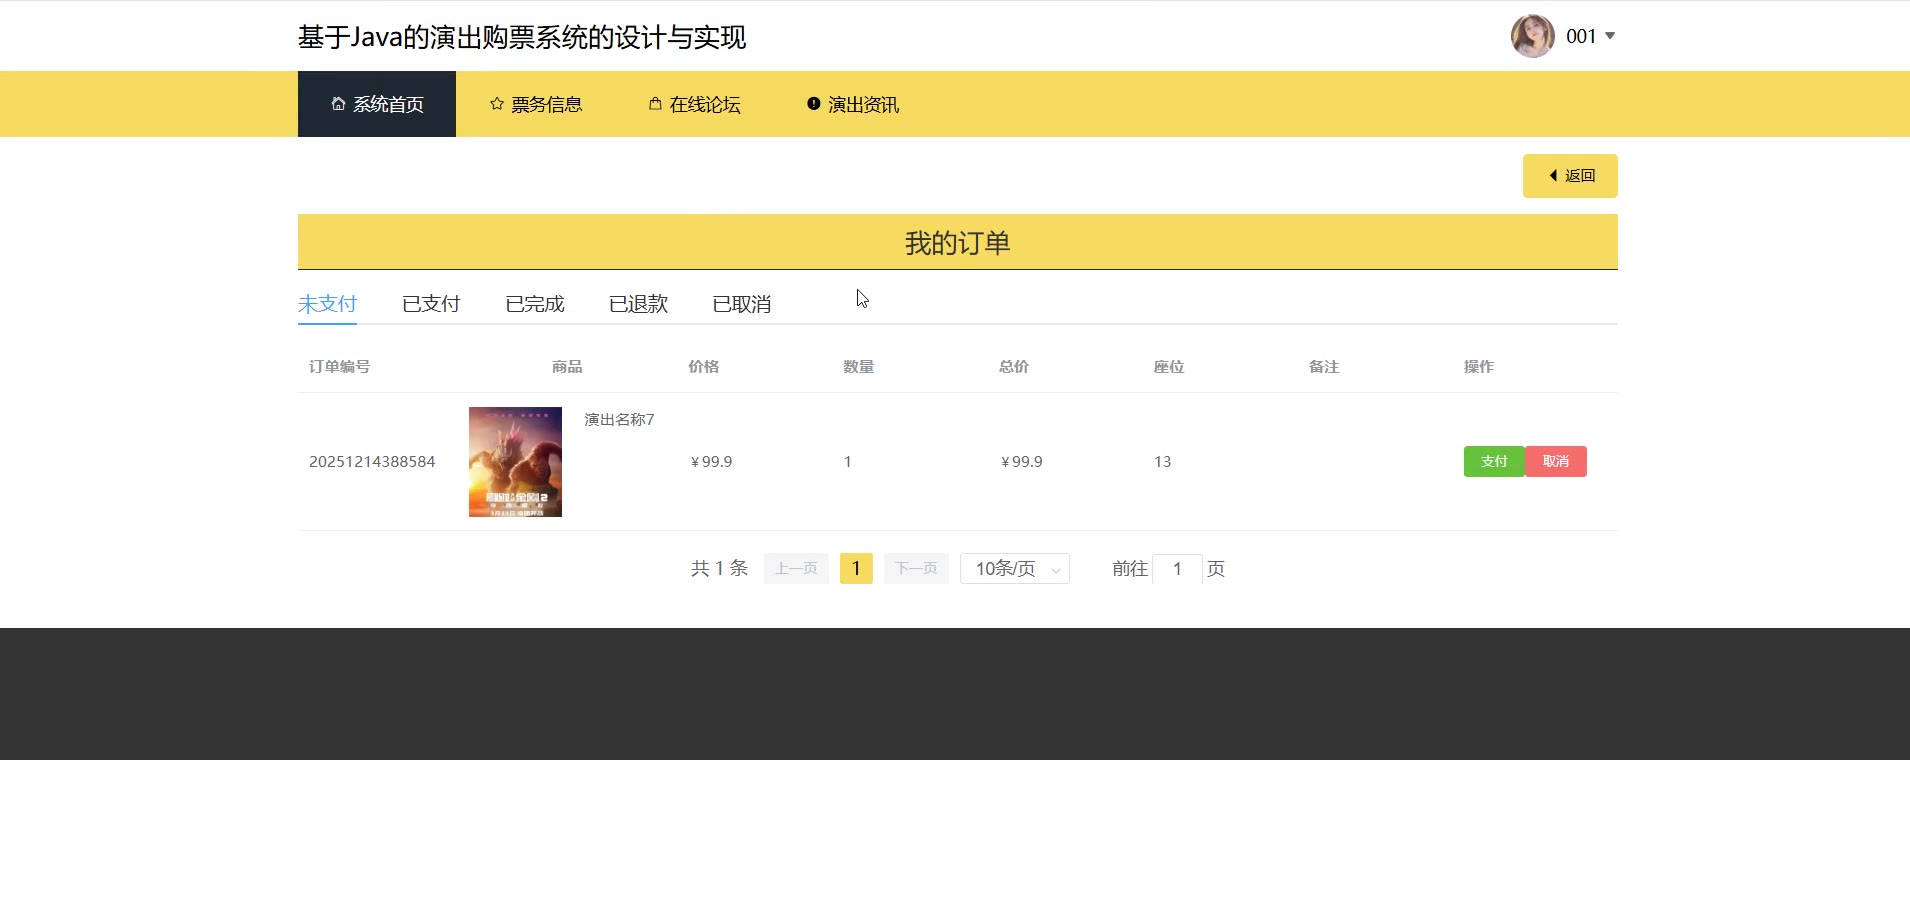This screenshot has height=918, width=1910.
Task: Click the username 001
Action: tap(1581, 36)
